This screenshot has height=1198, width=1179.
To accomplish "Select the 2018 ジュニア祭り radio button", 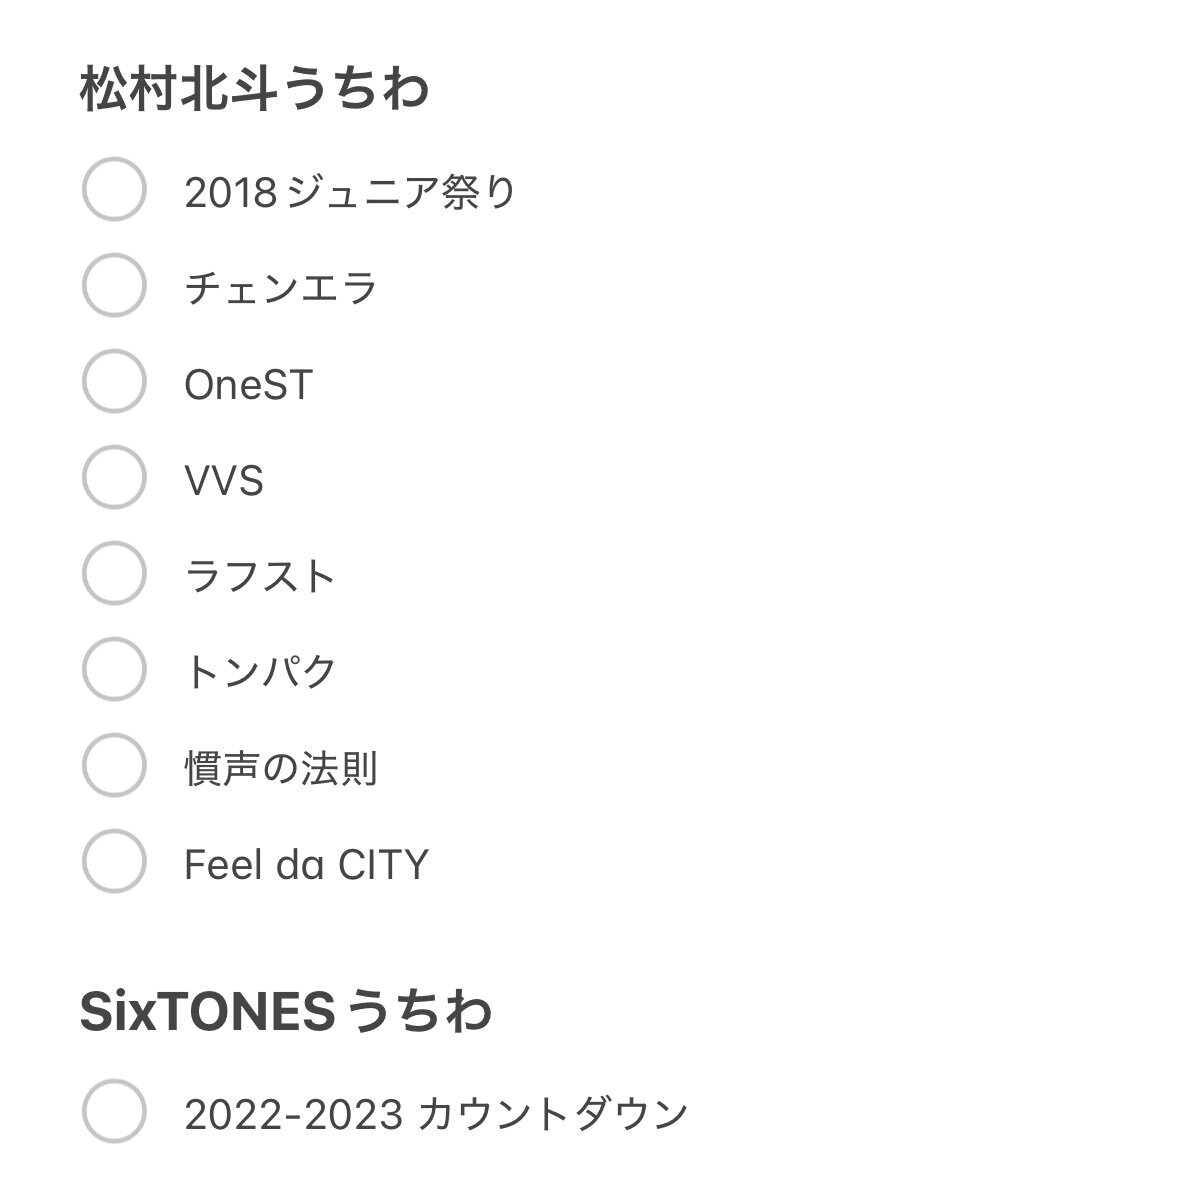I will point(114,189).
